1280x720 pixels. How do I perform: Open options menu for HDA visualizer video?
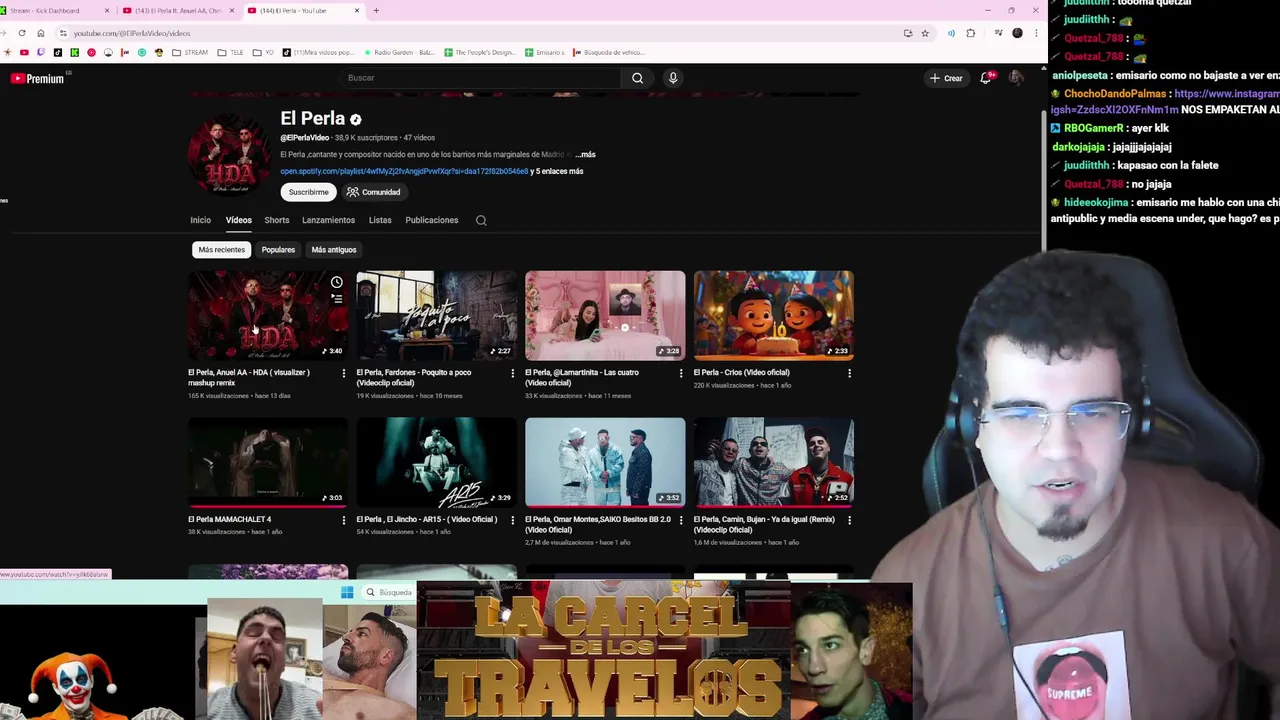coord(343,373)
